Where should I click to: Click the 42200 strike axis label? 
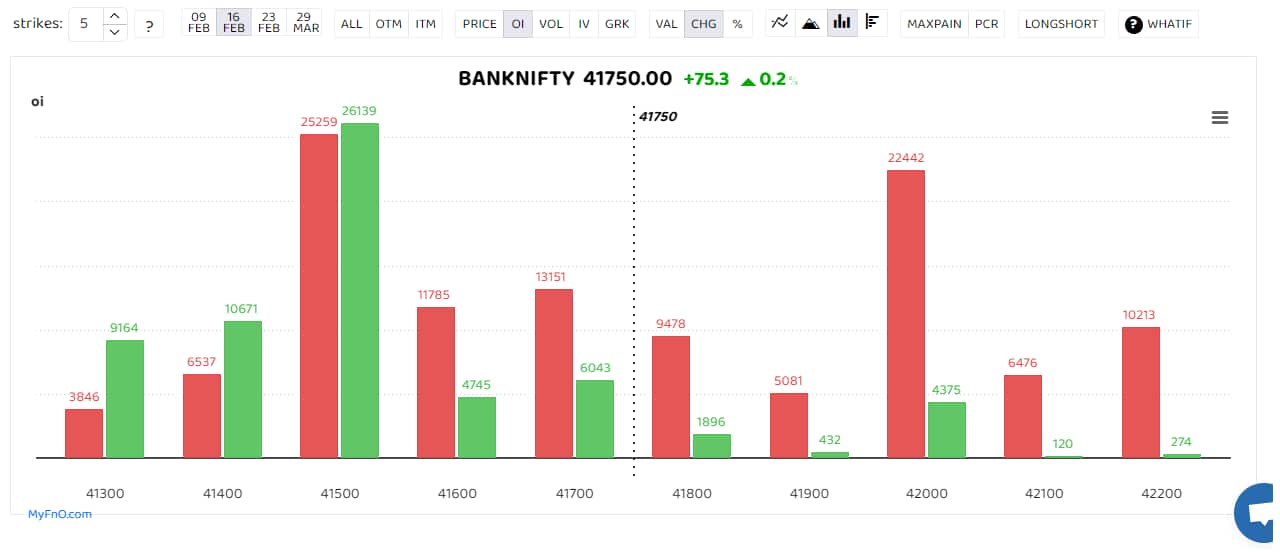pos(1162,493)
